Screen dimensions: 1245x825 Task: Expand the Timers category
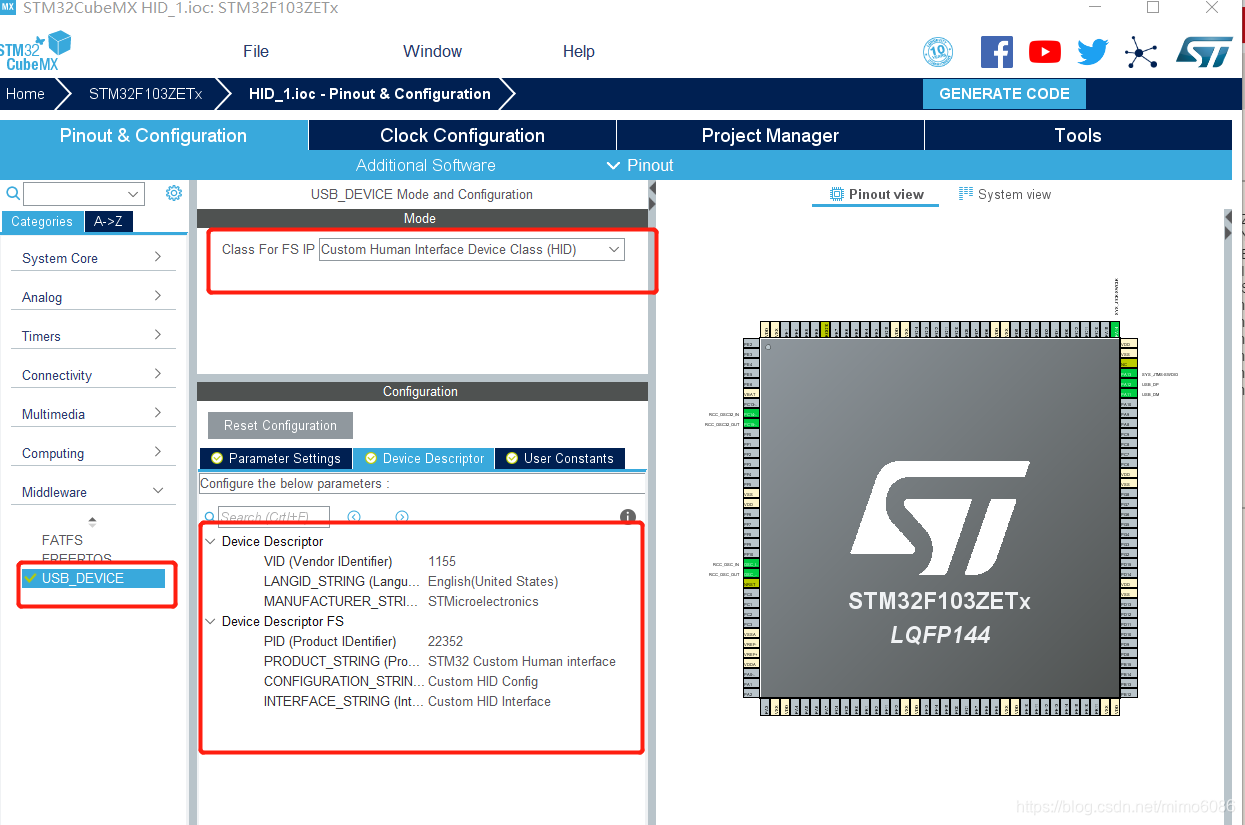tap(92, 336)
